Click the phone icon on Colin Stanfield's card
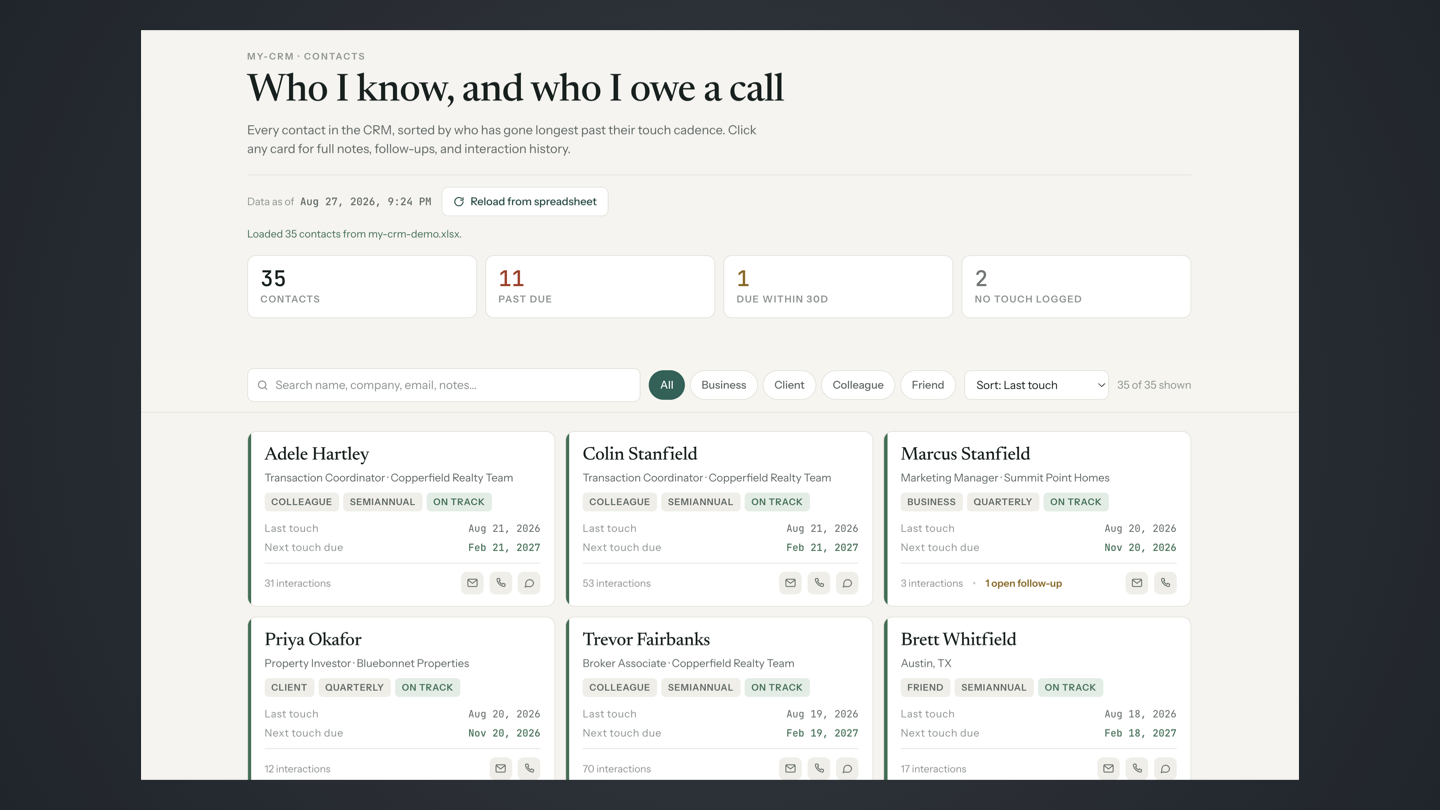Image resolution: width=1440 pixels, height=810 pixels. click(x=819, y=583)
